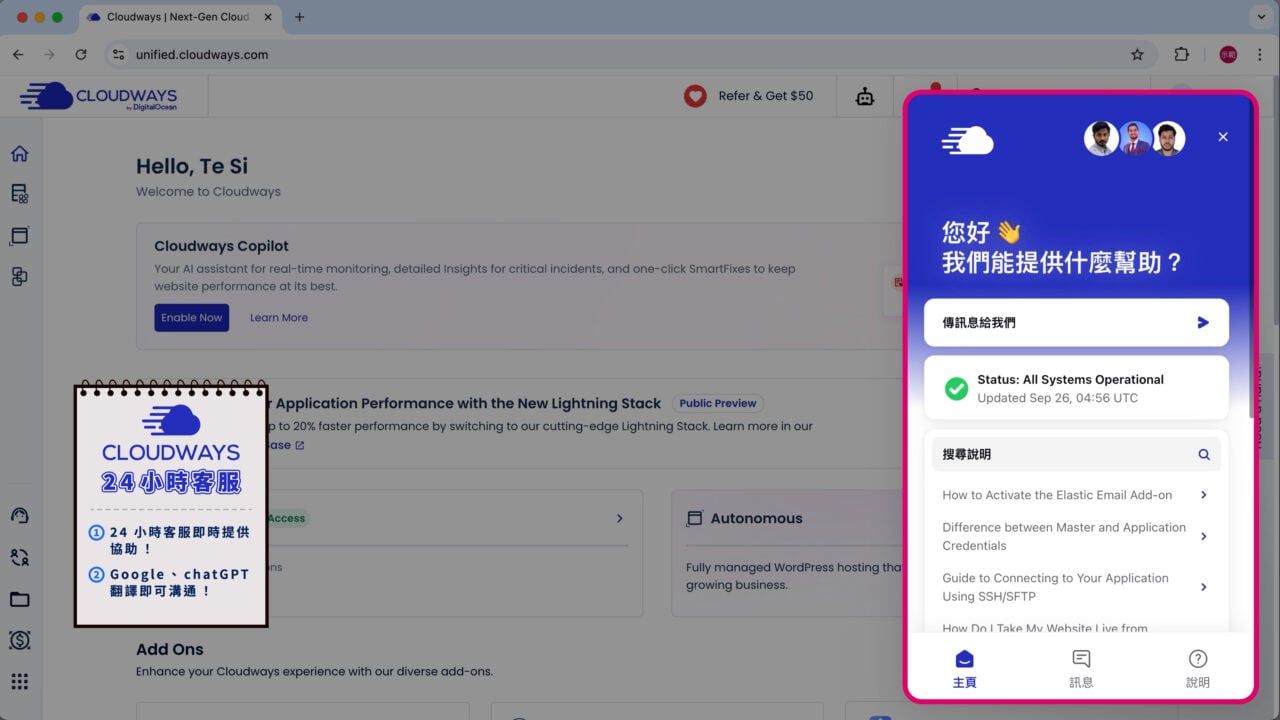1280x720 pixels.
Task: Click the Billing dollar icon in the sidebar
Action: click(x=19, y=640)
